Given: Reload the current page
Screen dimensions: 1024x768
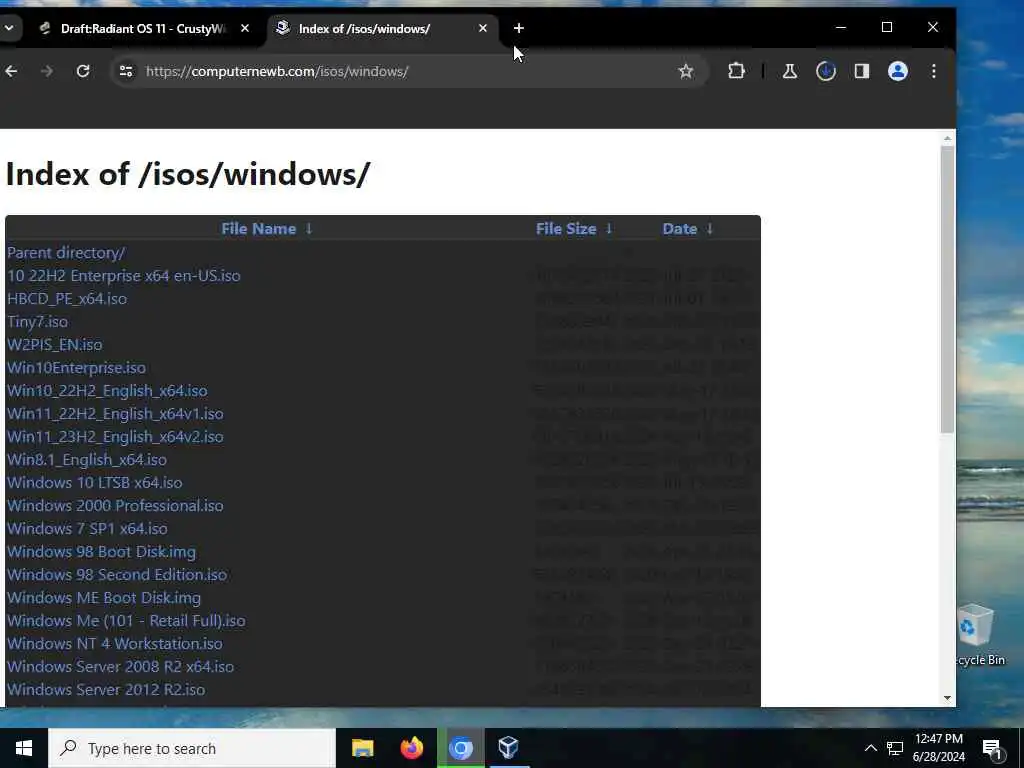Looking at the screenshot, I should (83, 71).
